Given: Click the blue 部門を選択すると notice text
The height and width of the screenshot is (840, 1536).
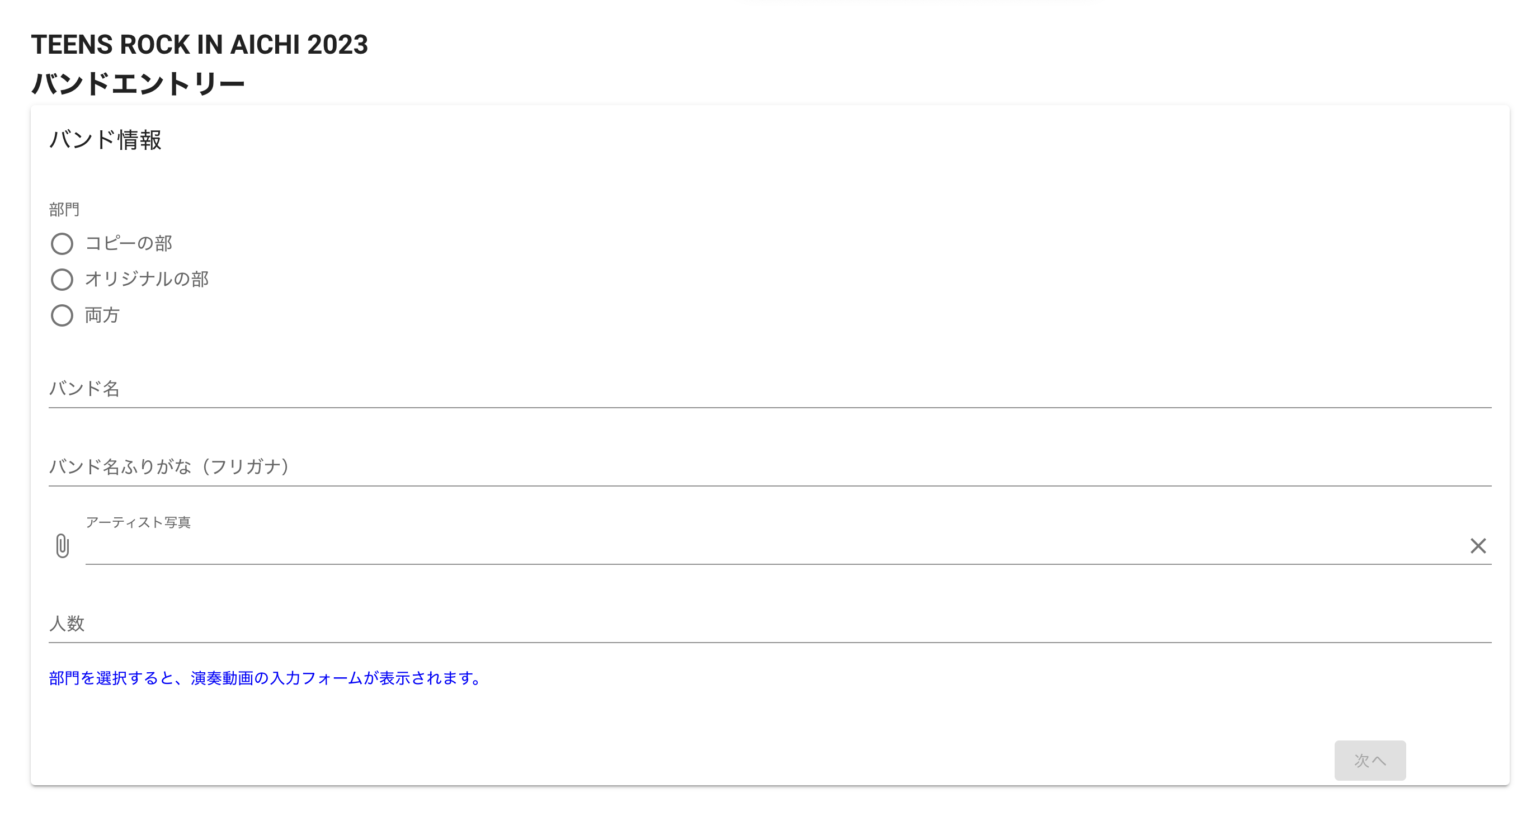Looking at the screenshot, I should 266,678.
